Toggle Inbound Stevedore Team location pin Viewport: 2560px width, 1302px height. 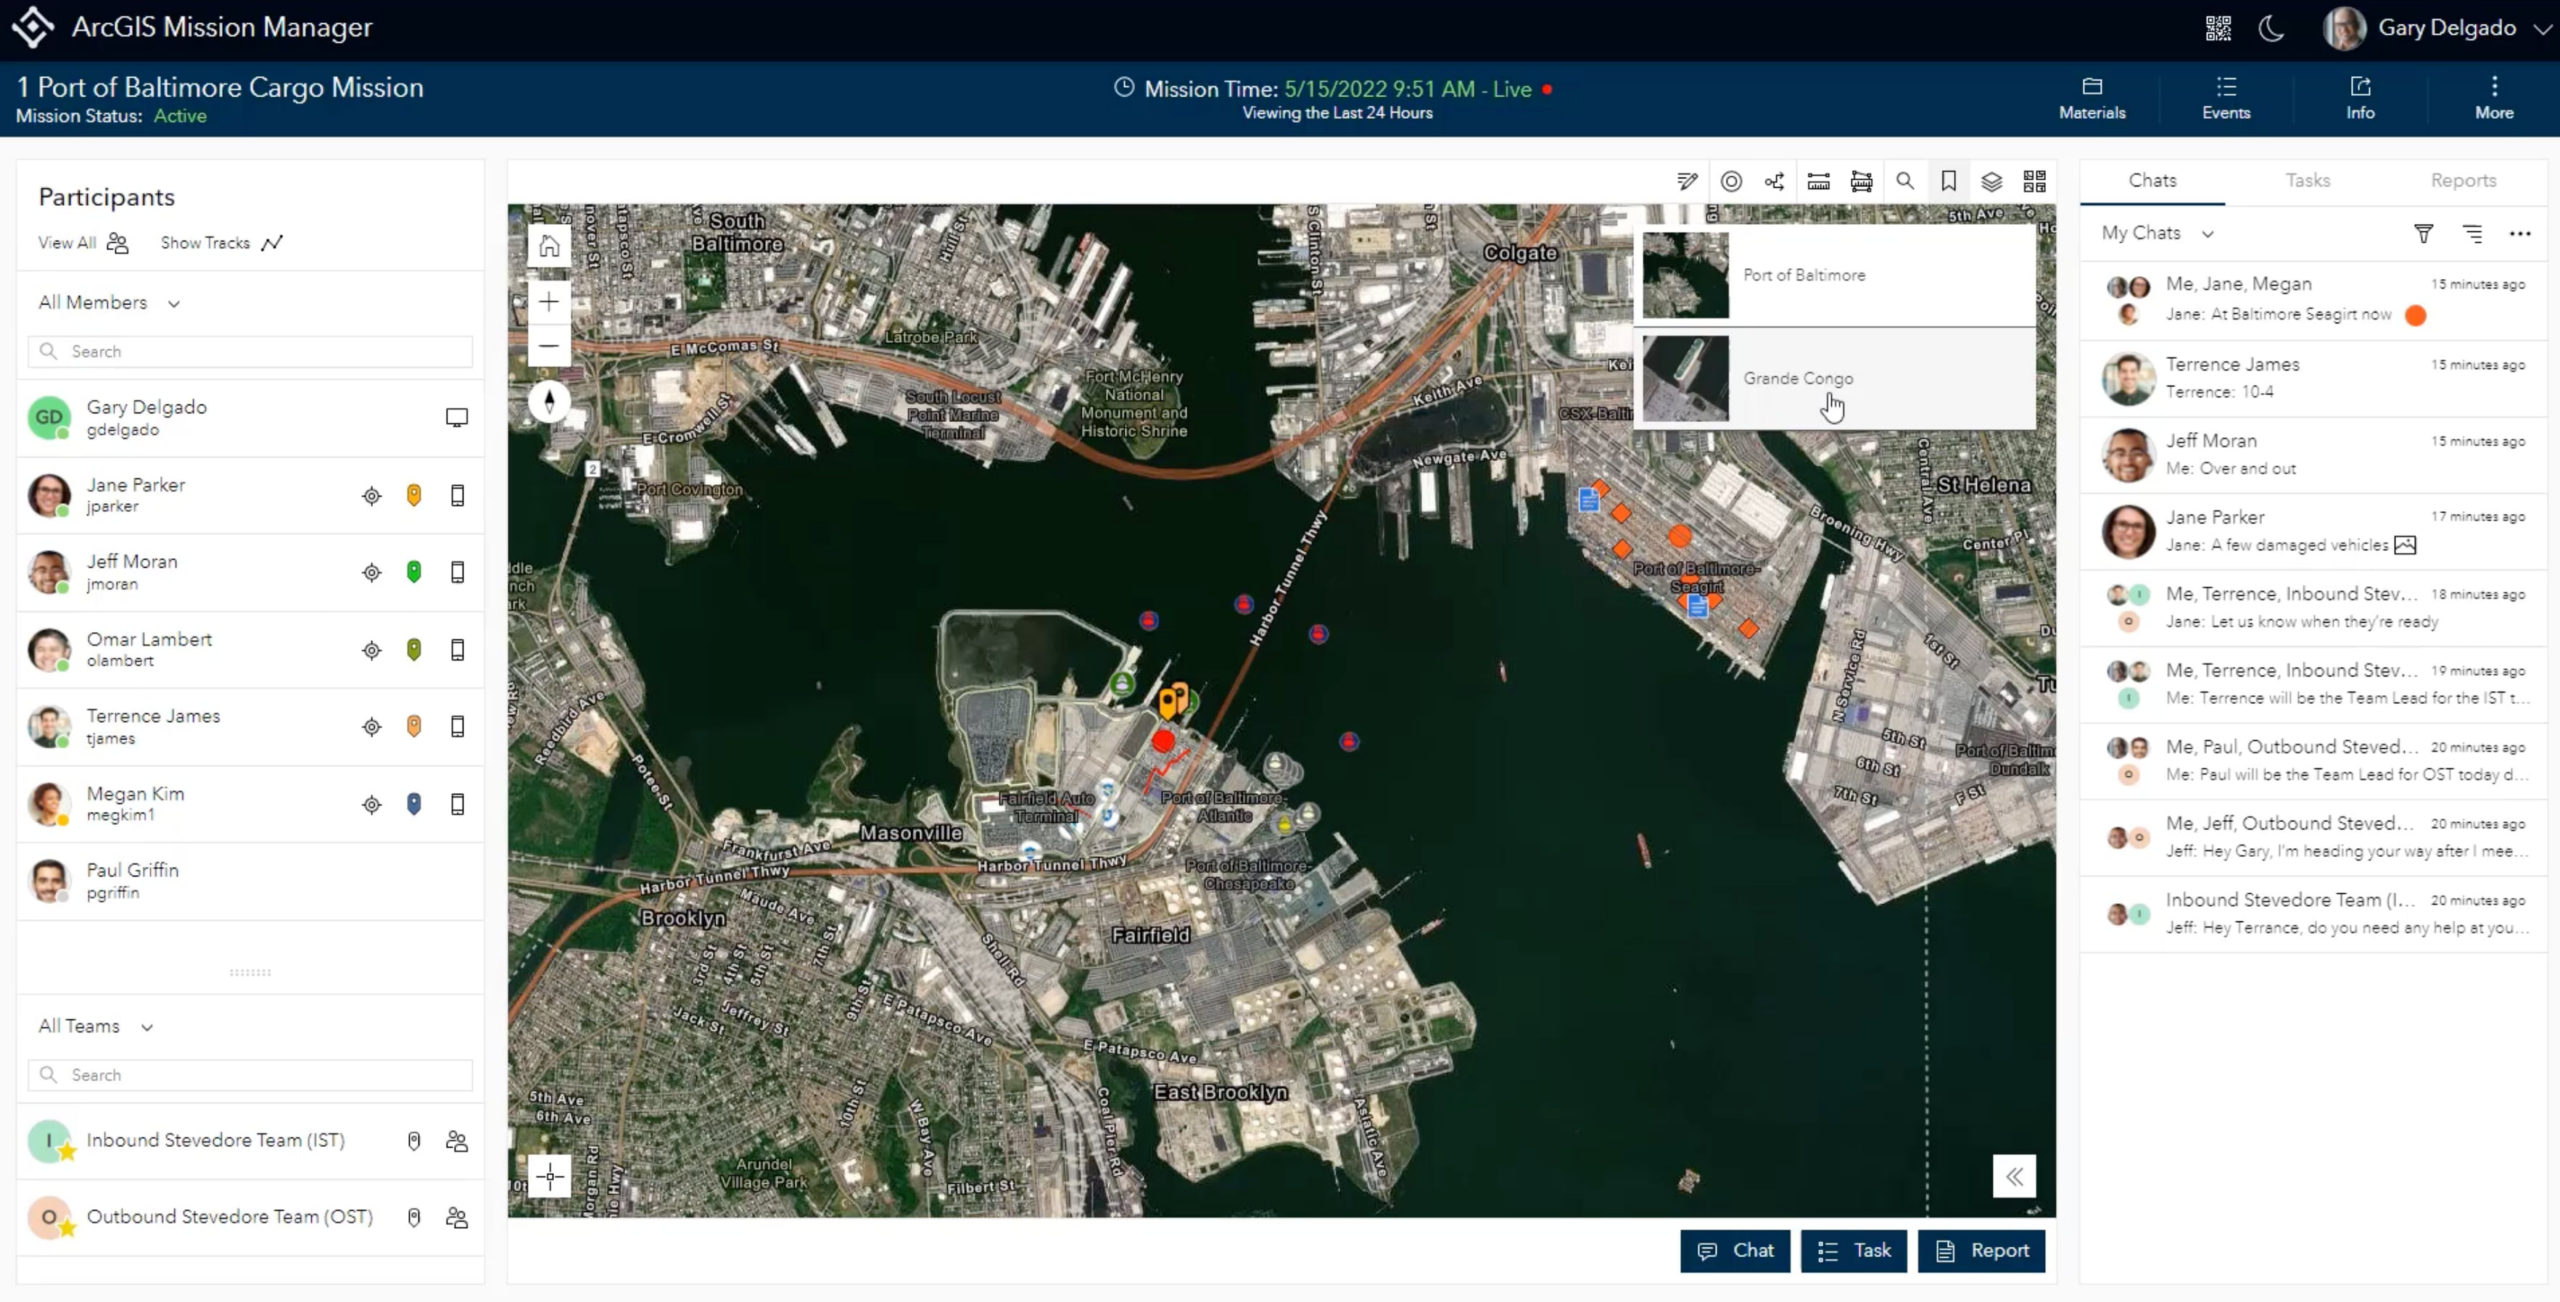pos(414,1141)
